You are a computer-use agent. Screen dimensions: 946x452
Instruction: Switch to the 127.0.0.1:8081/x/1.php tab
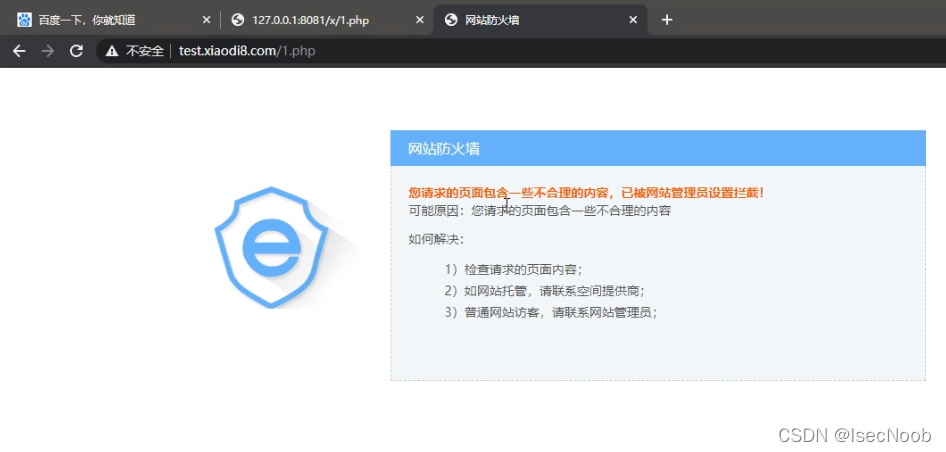click(326, 20)
